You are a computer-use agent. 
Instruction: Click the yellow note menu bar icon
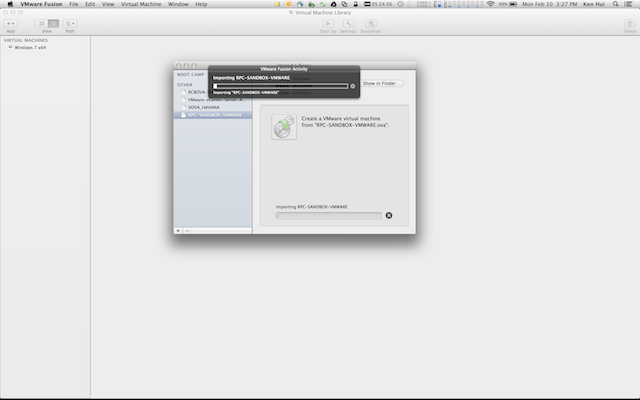(x=277, y=4)
